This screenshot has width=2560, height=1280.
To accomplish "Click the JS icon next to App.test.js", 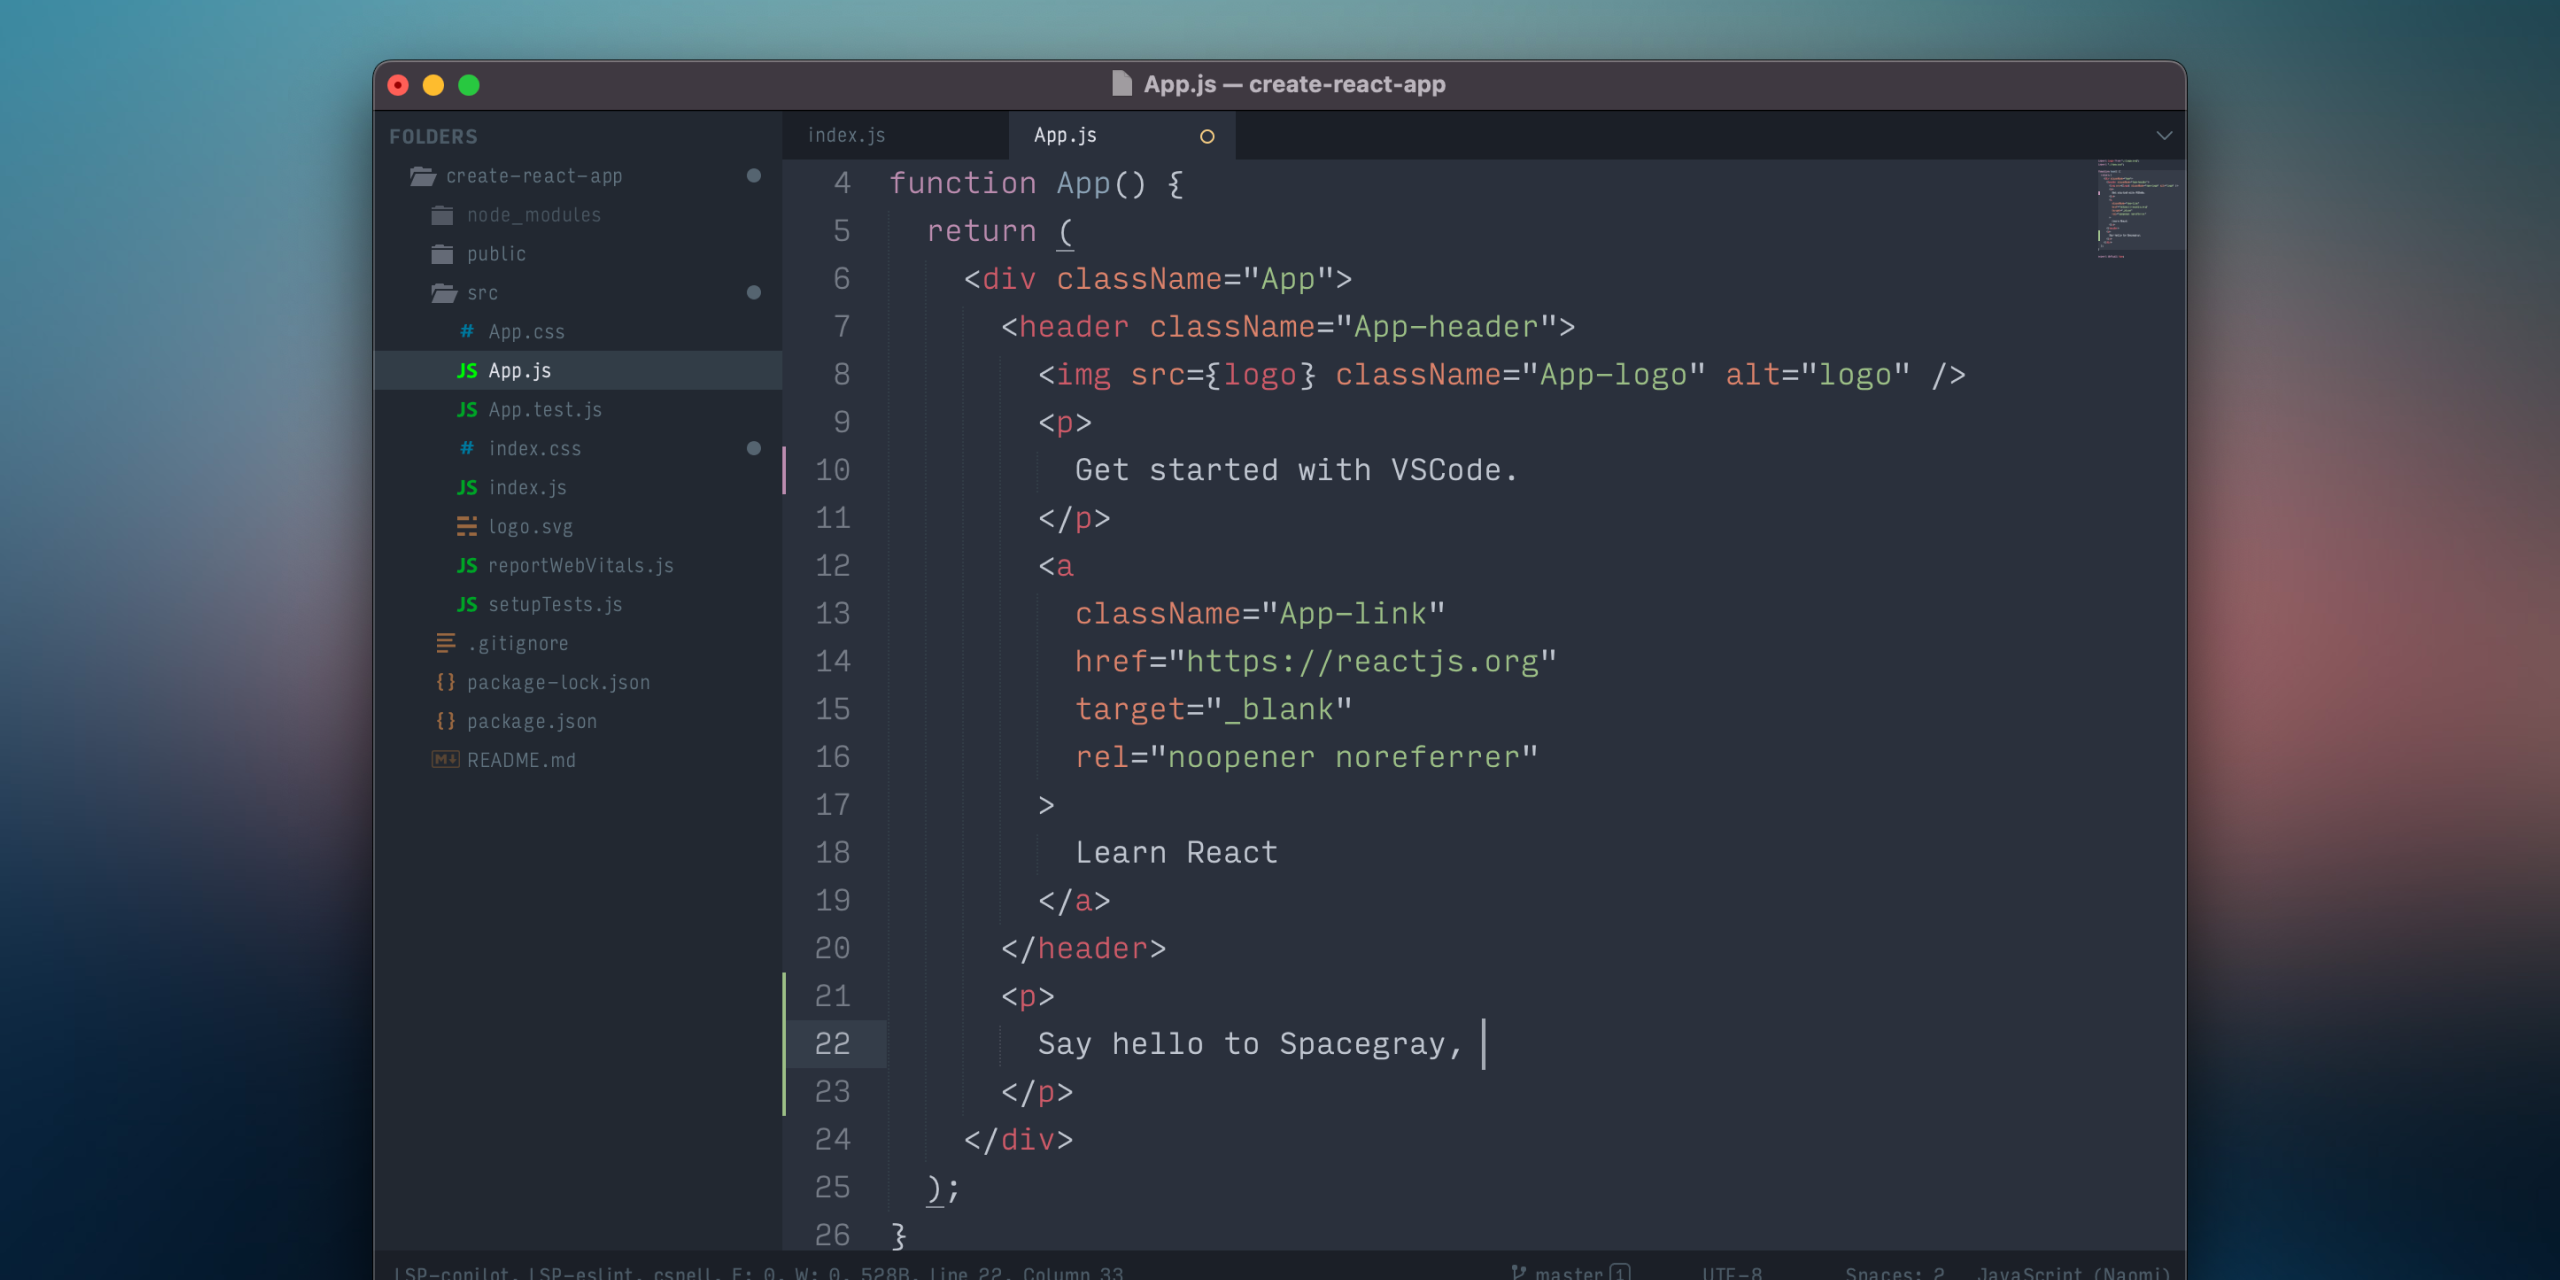I will pos(467,410).
